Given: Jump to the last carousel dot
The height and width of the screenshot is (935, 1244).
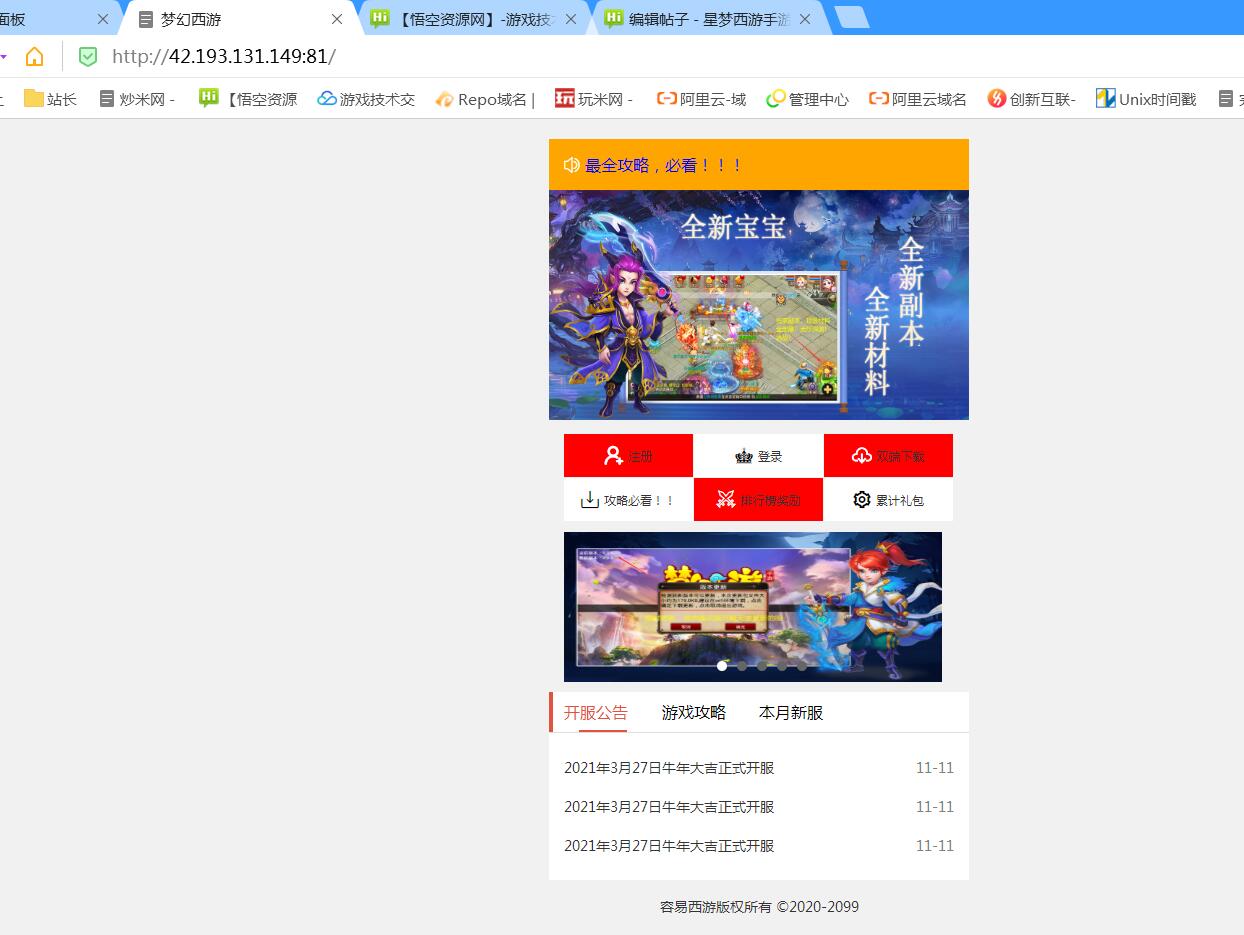Looking at the screenshot, I should pyautogui.click(x=802, y=666).
